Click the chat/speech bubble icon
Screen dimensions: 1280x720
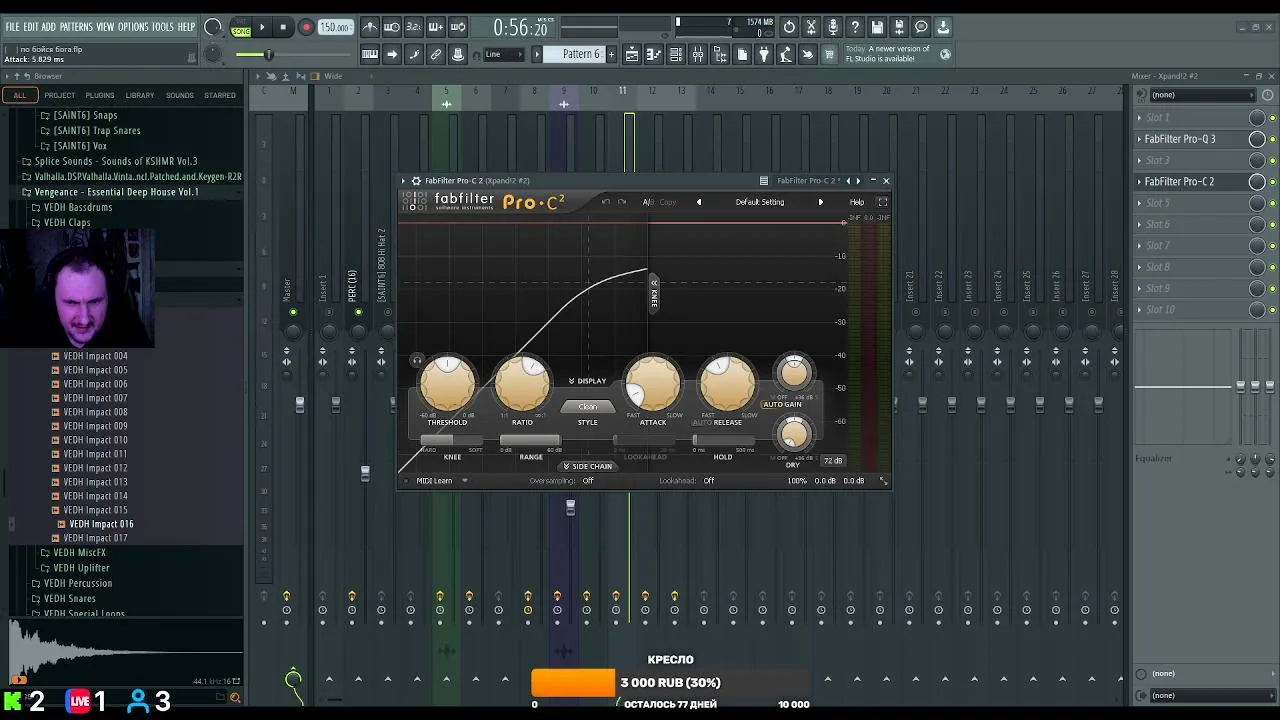coord(921,27)
